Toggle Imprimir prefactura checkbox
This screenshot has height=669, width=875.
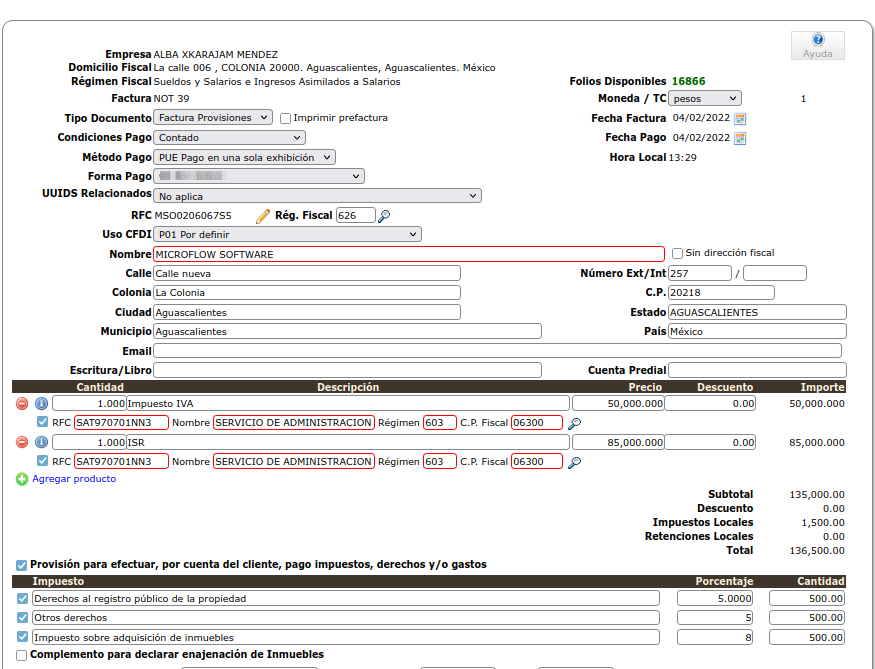285,118
